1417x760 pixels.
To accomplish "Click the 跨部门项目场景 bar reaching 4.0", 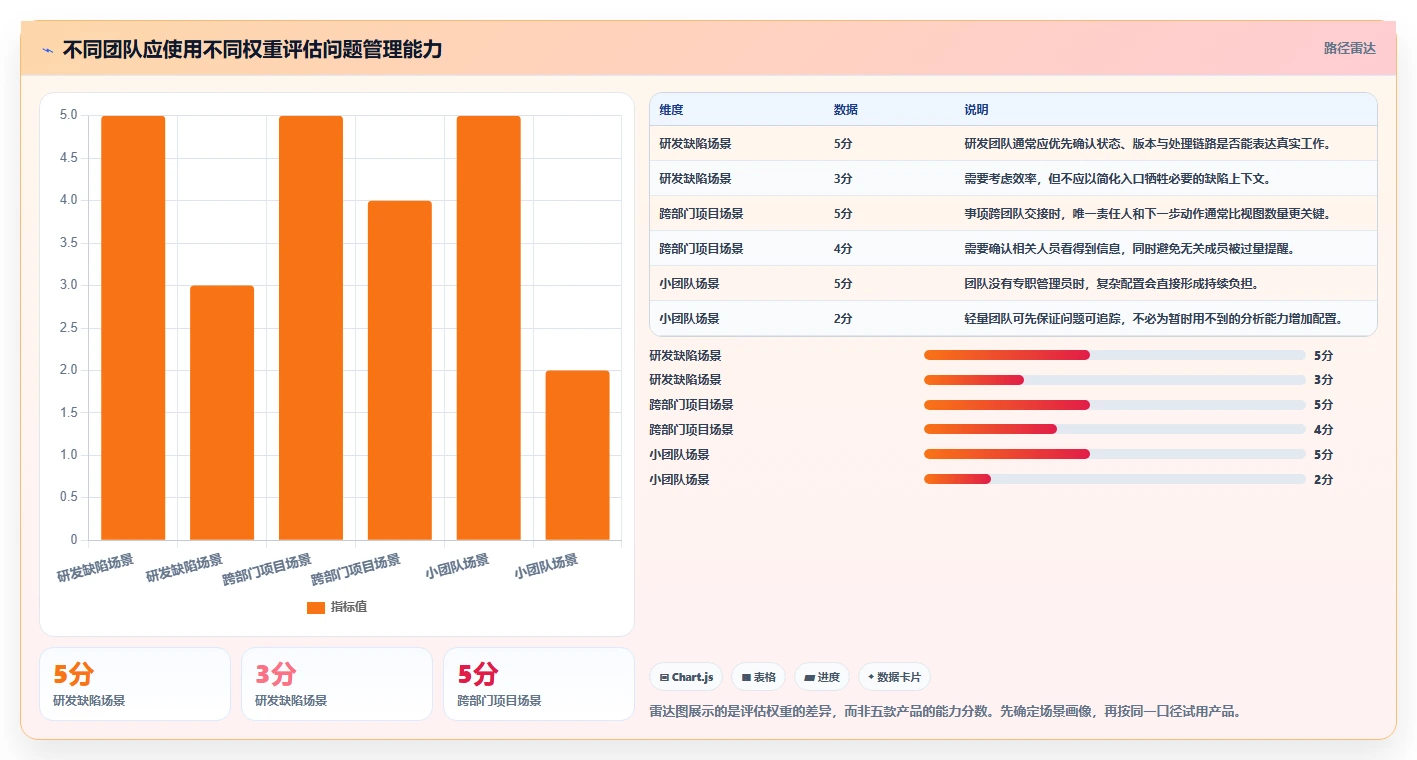I will coord(400,370).
